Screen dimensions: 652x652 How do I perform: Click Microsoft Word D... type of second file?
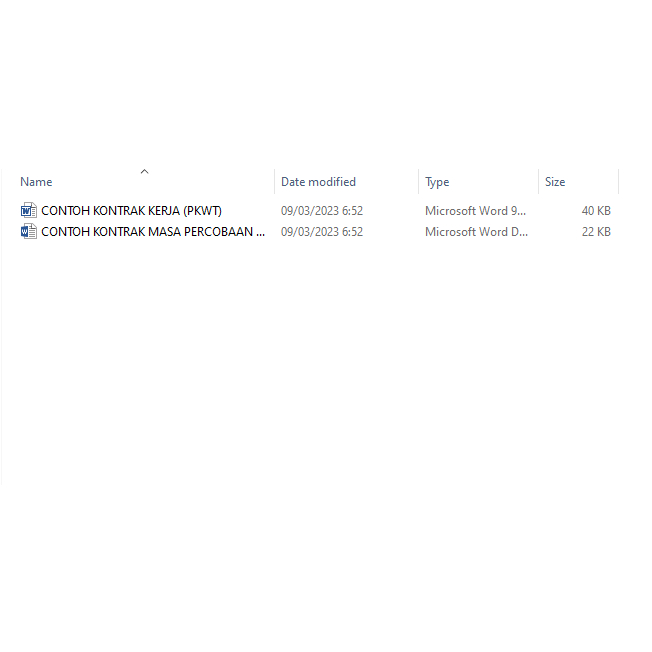[476, 232]
